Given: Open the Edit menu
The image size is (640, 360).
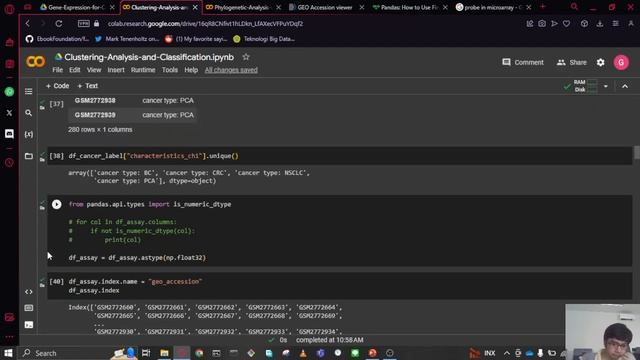Looking at the screenshot, I should pos(75,70).
